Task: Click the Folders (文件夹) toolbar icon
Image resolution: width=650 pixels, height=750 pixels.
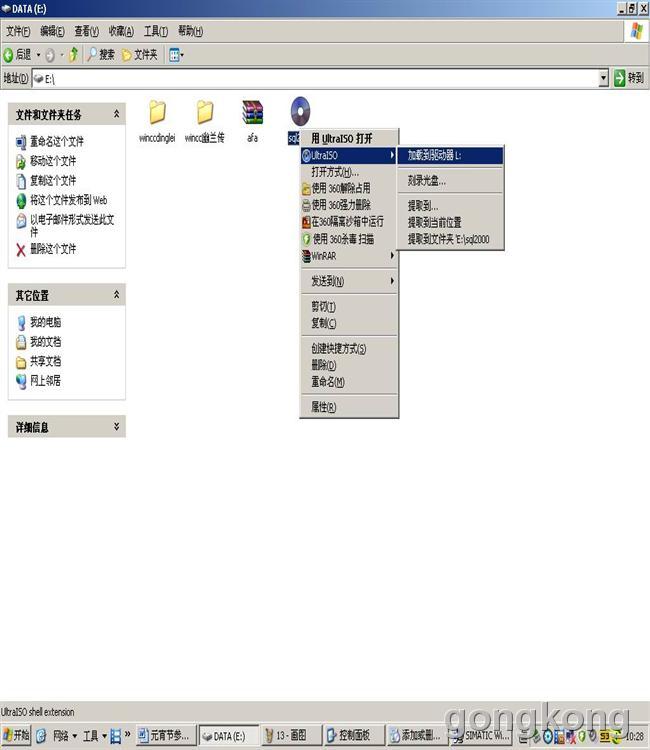Action: coord(139,54)
